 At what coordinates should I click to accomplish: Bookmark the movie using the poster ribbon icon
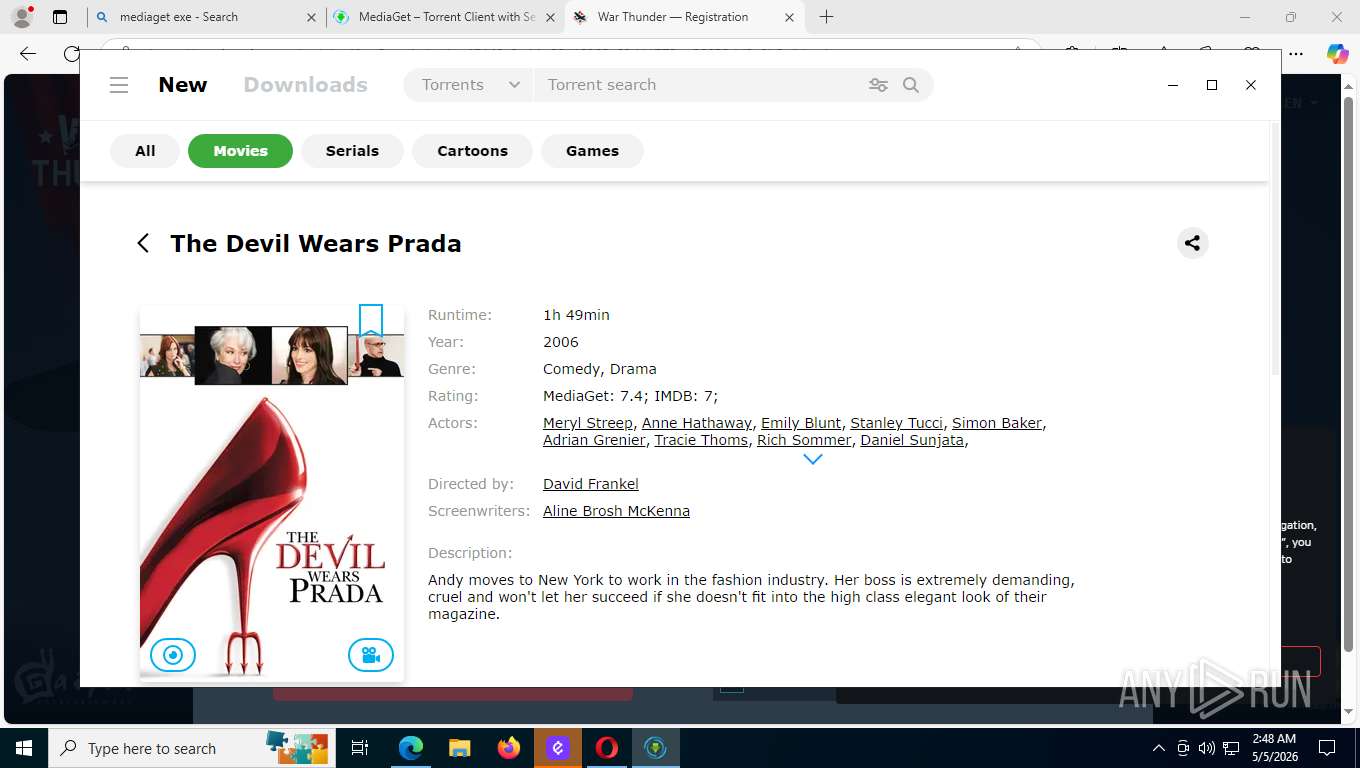(371, 321)
